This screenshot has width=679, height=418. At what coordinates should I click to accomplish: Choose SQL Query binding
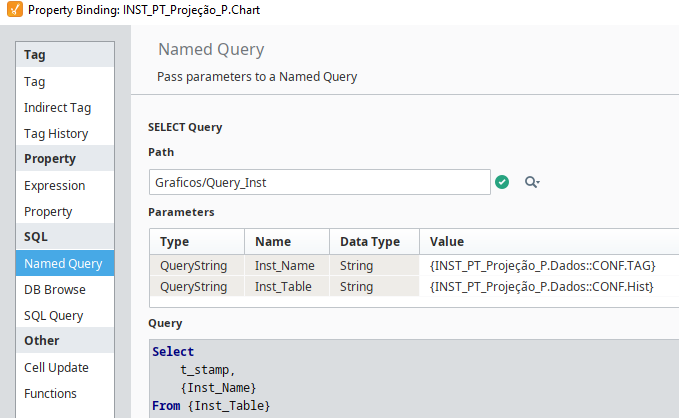[x=54, y=315]
